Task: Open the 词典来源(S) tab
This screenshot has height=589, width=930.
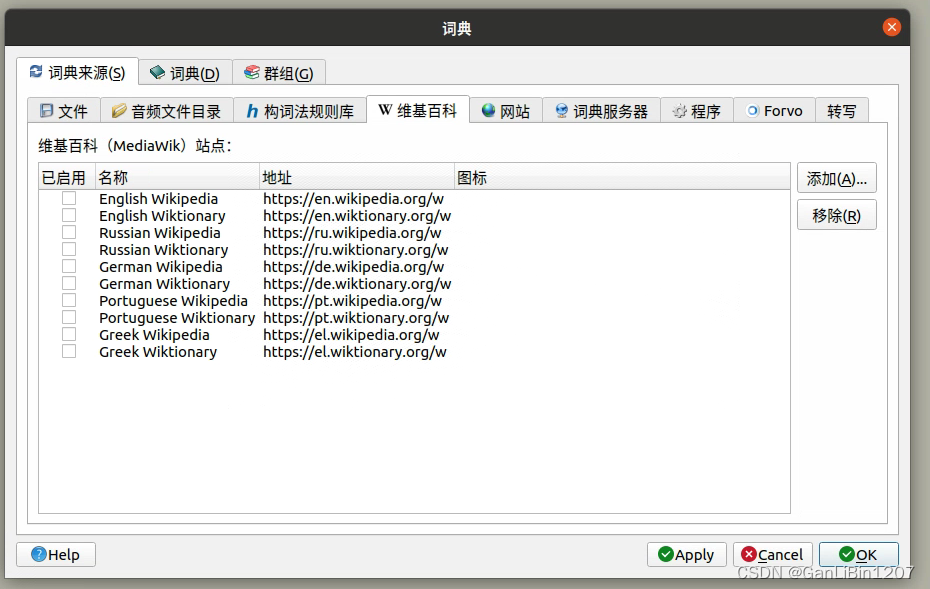Action: tap(78, 72)
